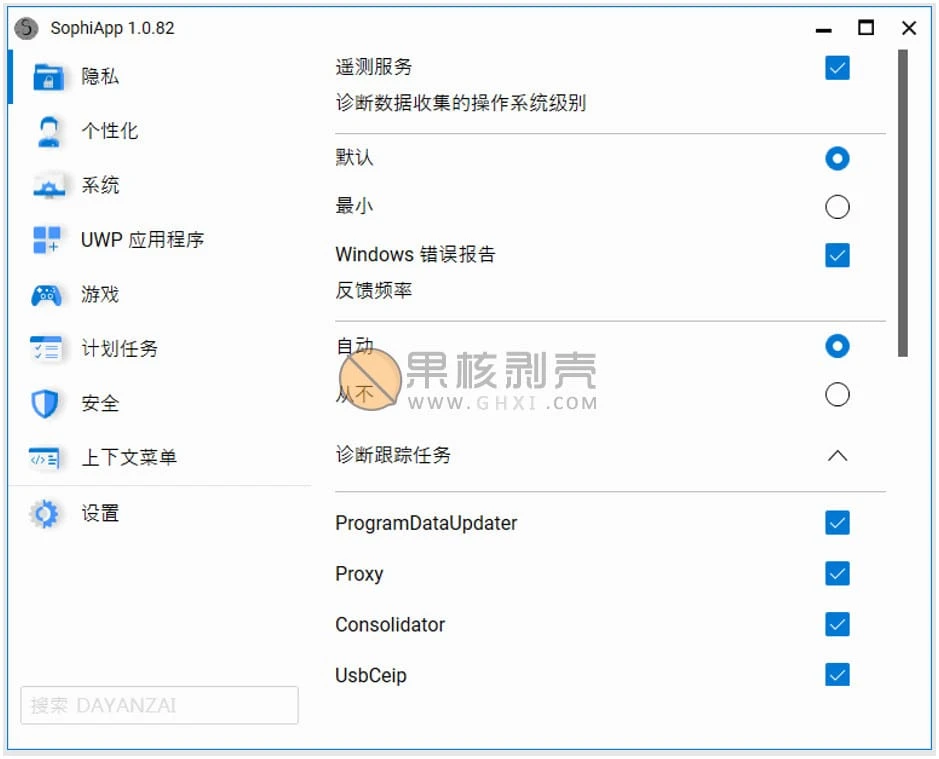939x759 pixels.
Task: Collapse the 诊断跟踪任务 section chevron
Action: [x=836, y=455]
